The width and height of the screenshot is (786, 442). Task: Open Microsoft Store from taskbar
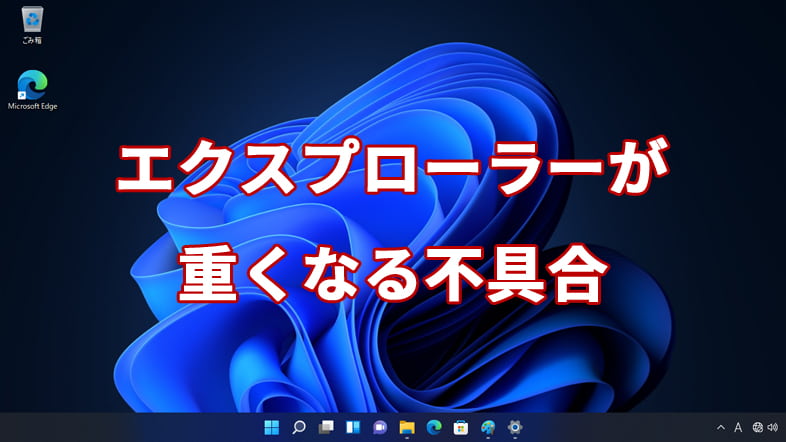click(x=461, y=427)
